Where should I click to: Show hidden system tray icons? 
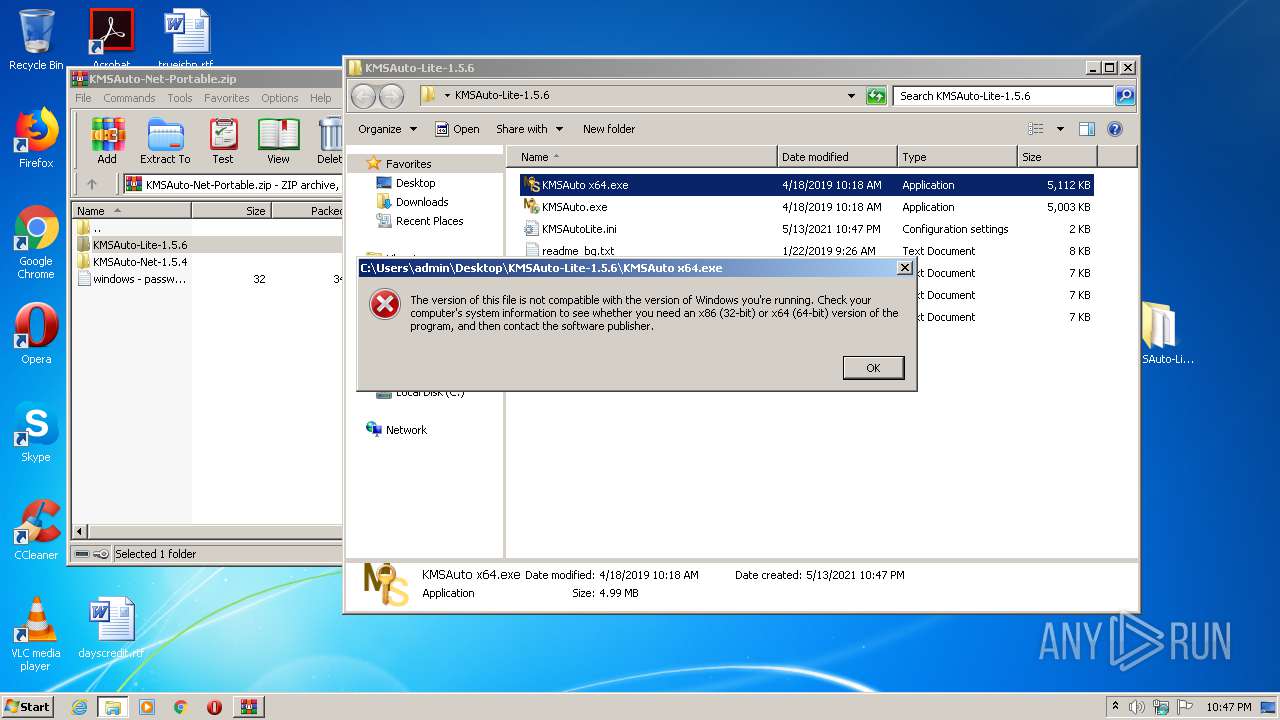[1116, 707]
